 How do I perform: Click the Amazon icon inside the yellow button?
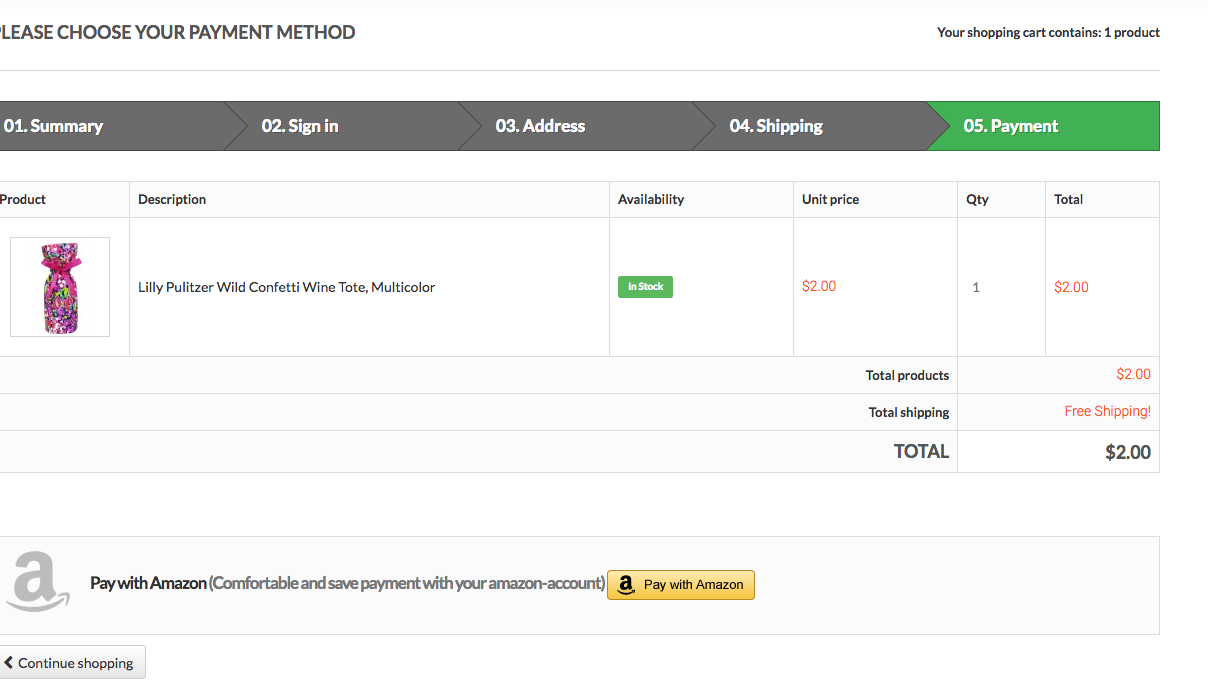[x=626, y=585]
